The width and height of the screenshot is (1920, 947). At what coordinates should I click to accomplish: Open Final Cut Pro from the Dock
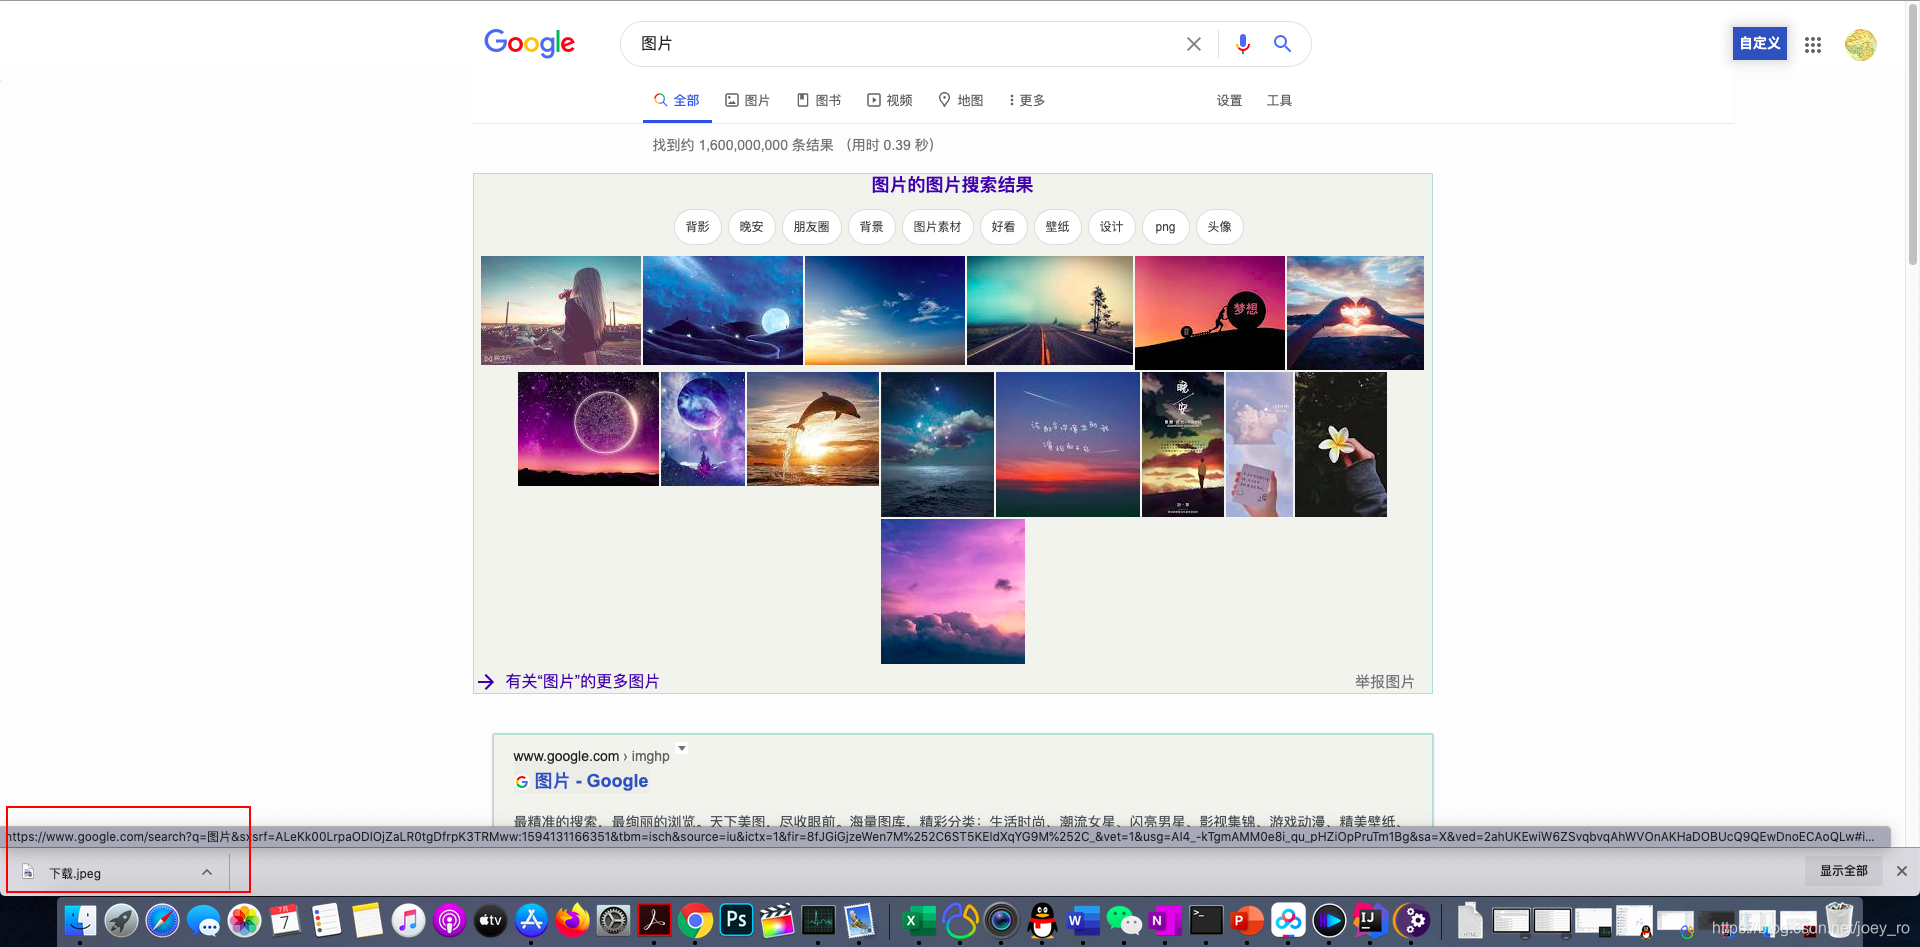[777, 921]
